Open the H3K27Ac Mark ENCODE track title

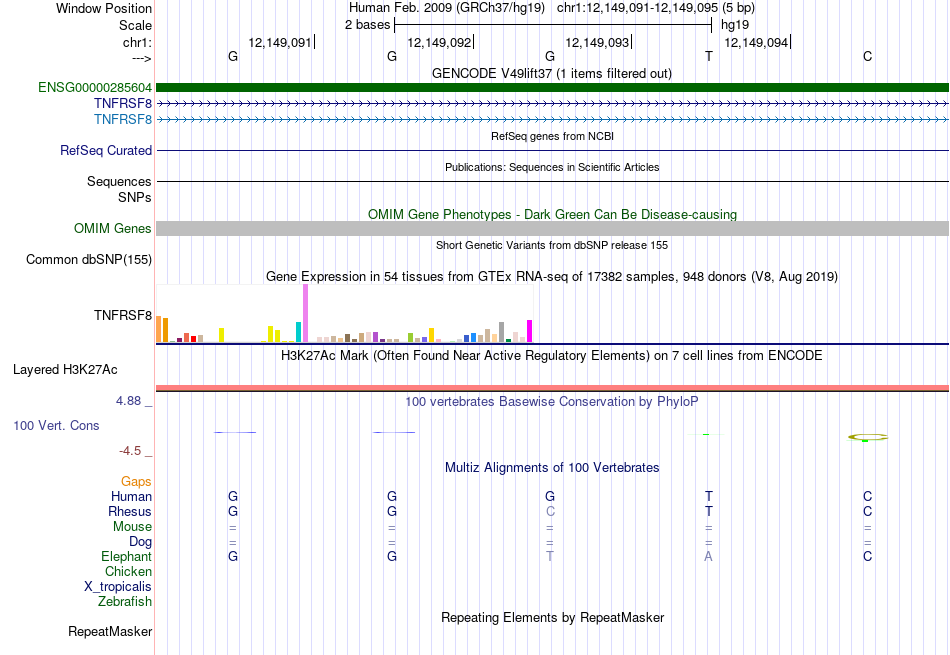pos(551,355)
